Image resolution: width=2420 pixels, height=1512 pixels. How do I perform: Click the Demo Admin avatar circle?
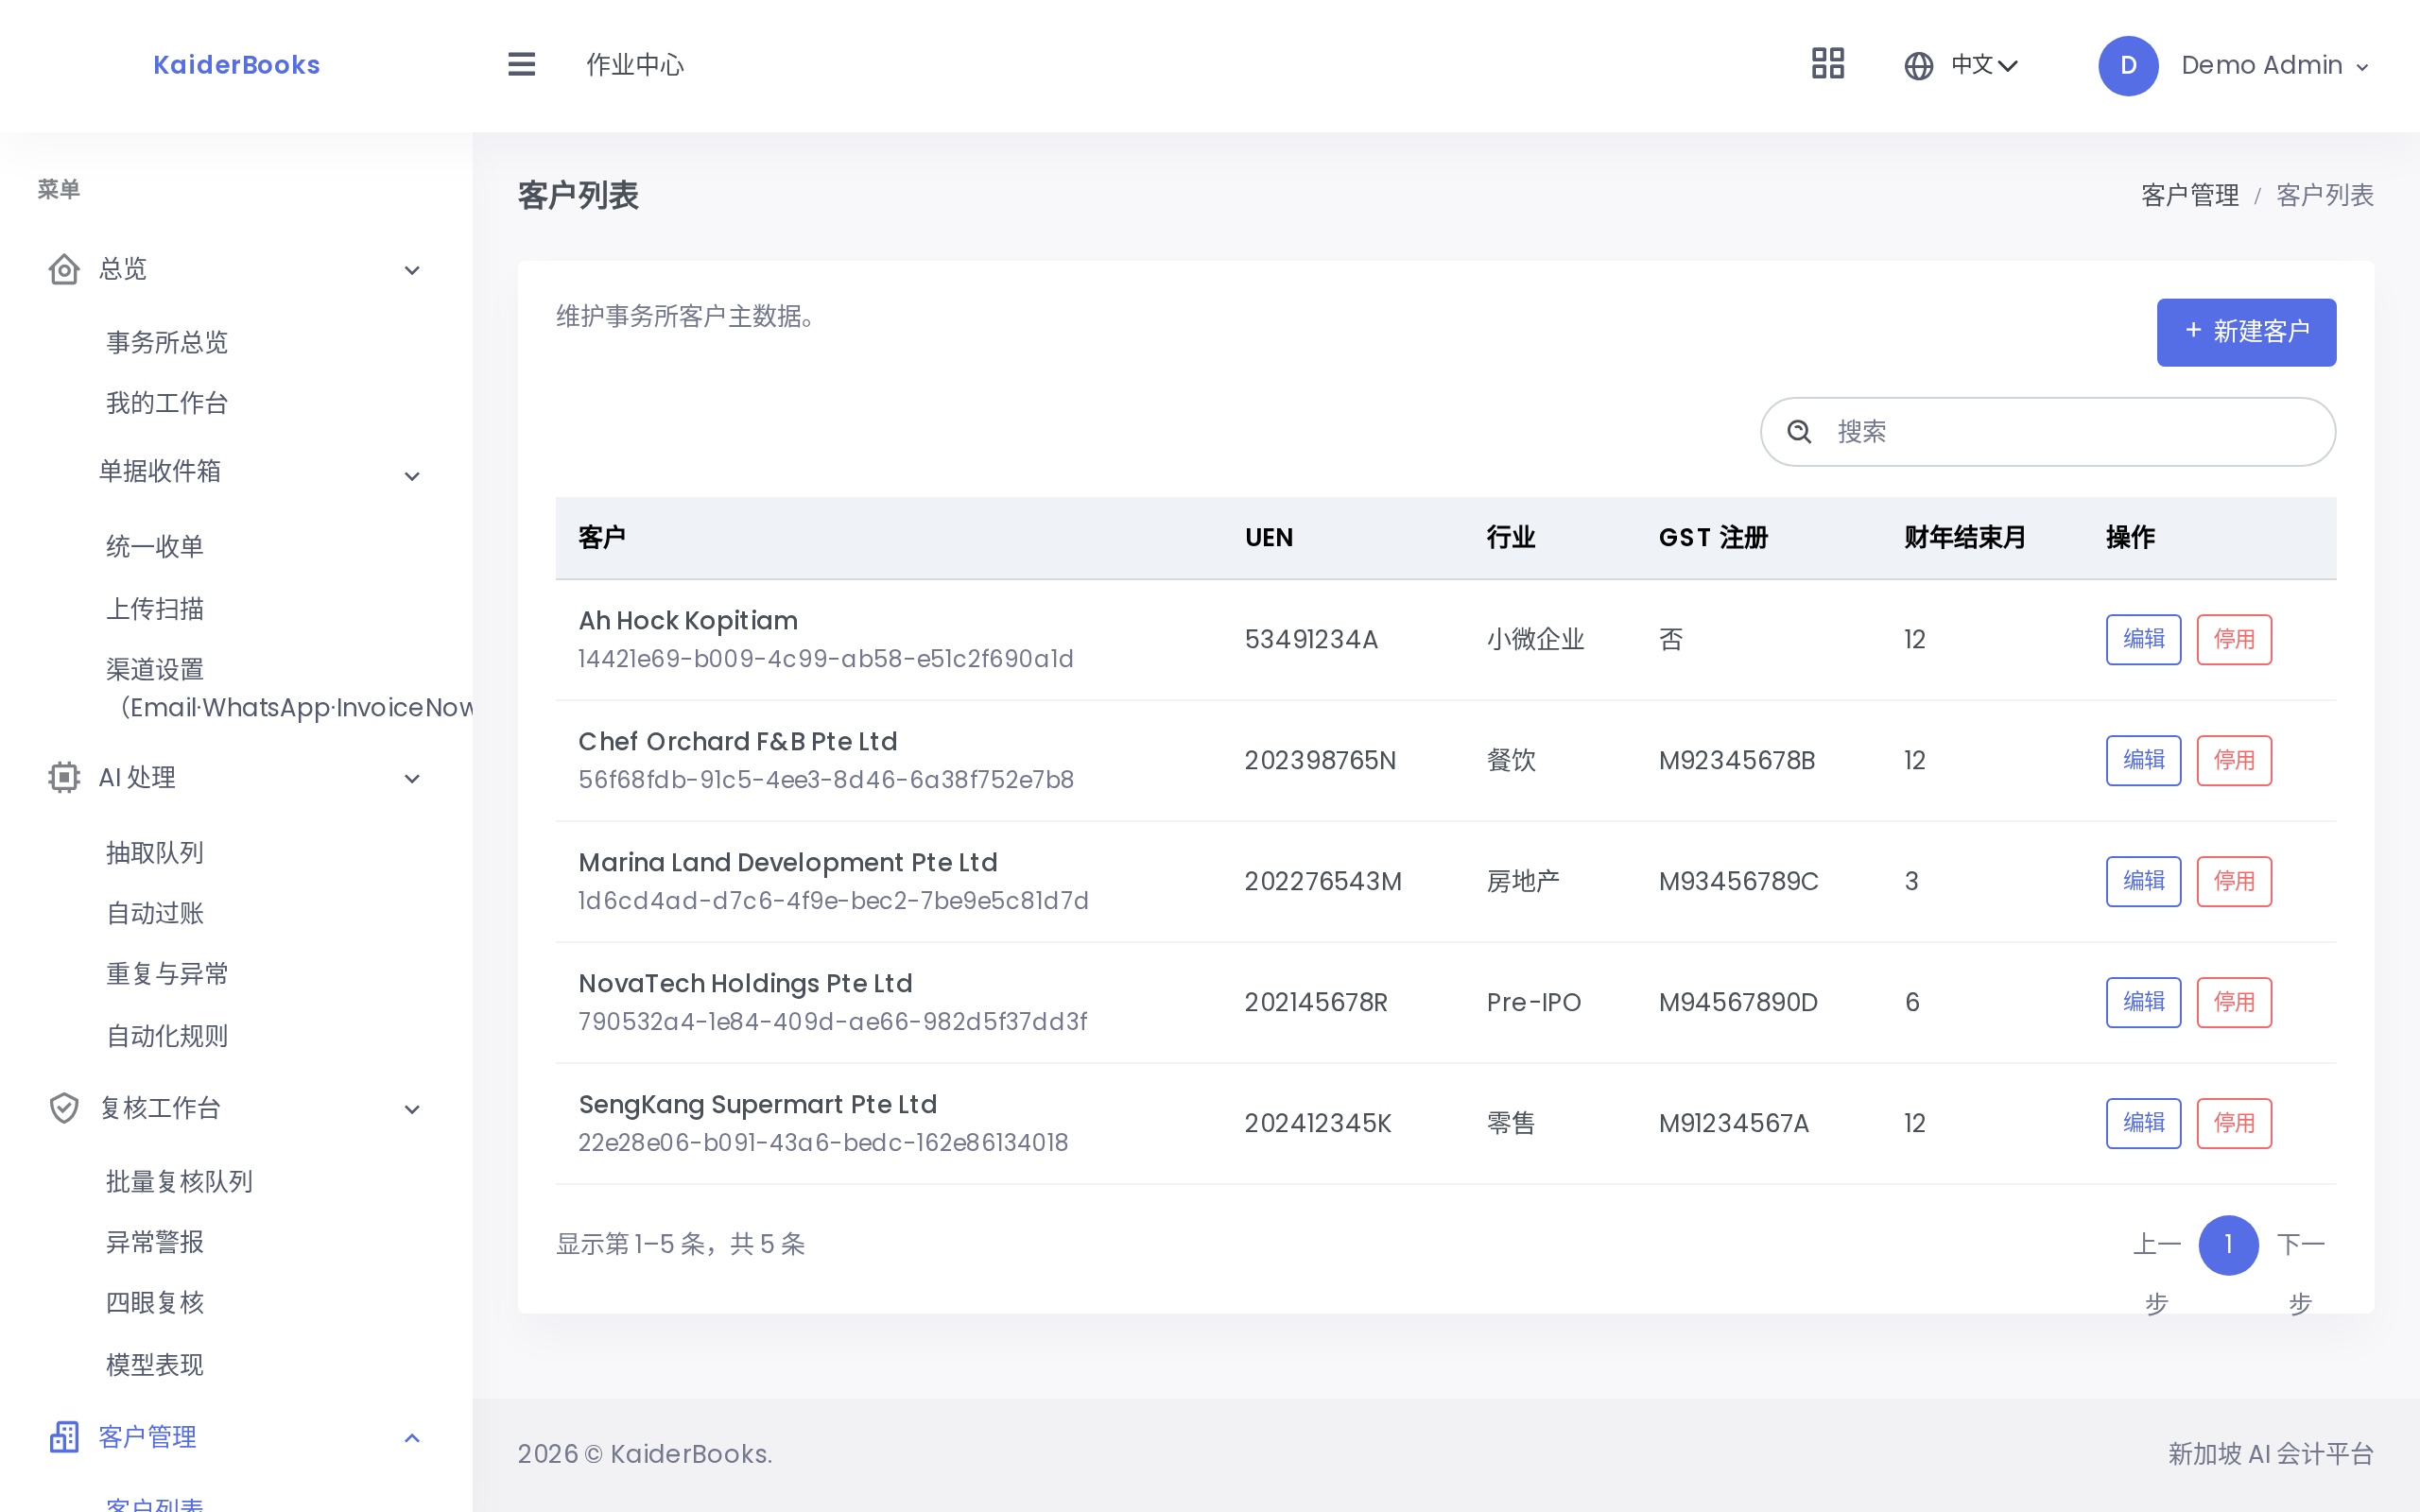coord(2127,66)
